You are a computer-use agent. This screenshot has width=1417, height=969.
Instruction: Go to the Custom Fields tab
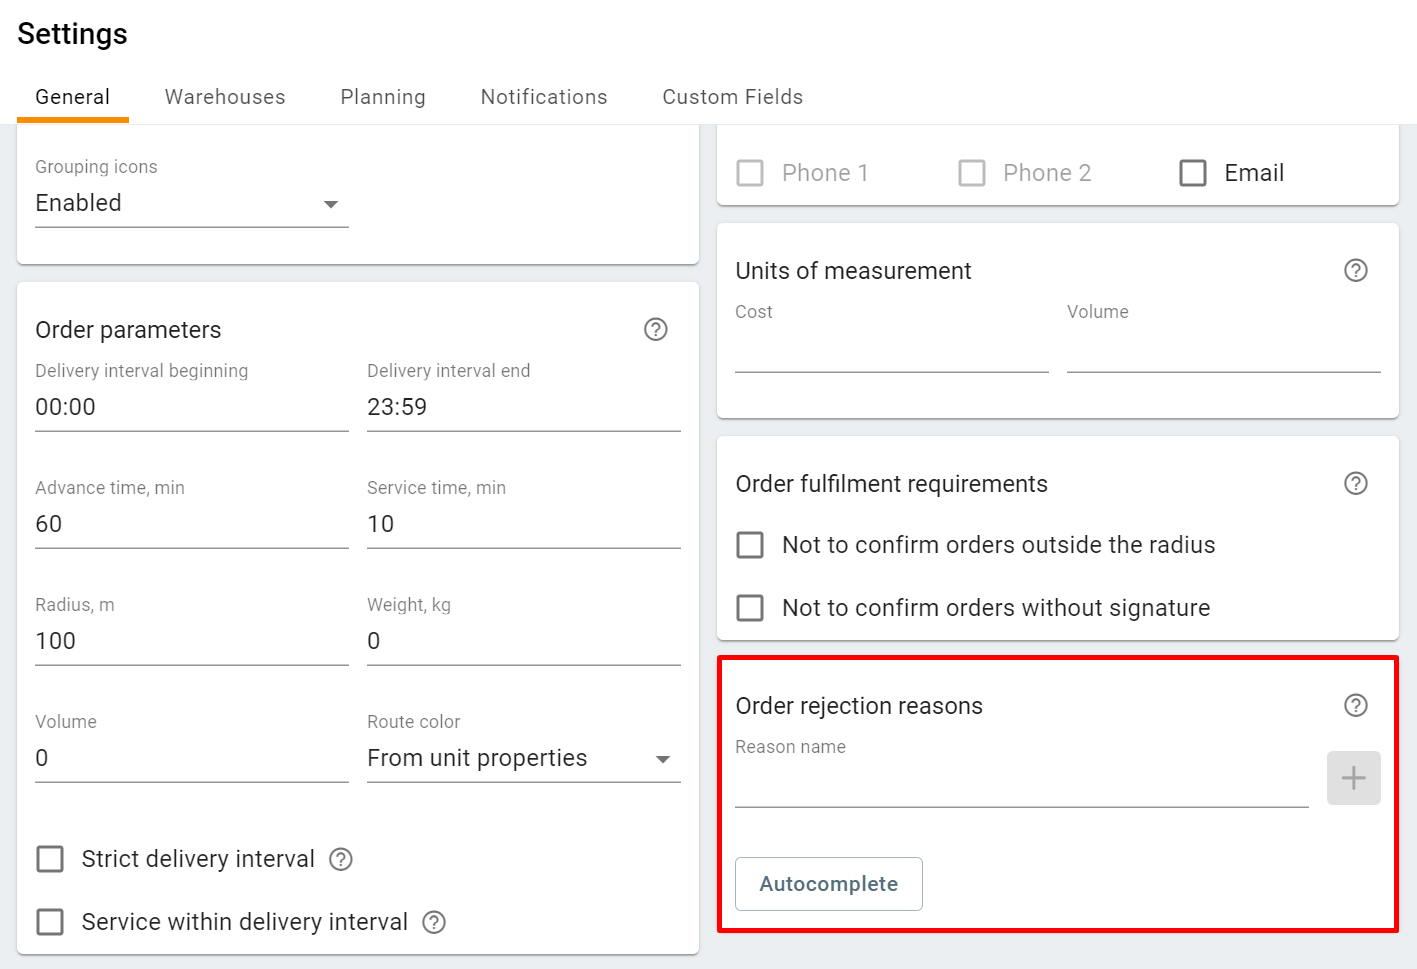point(732,97)
